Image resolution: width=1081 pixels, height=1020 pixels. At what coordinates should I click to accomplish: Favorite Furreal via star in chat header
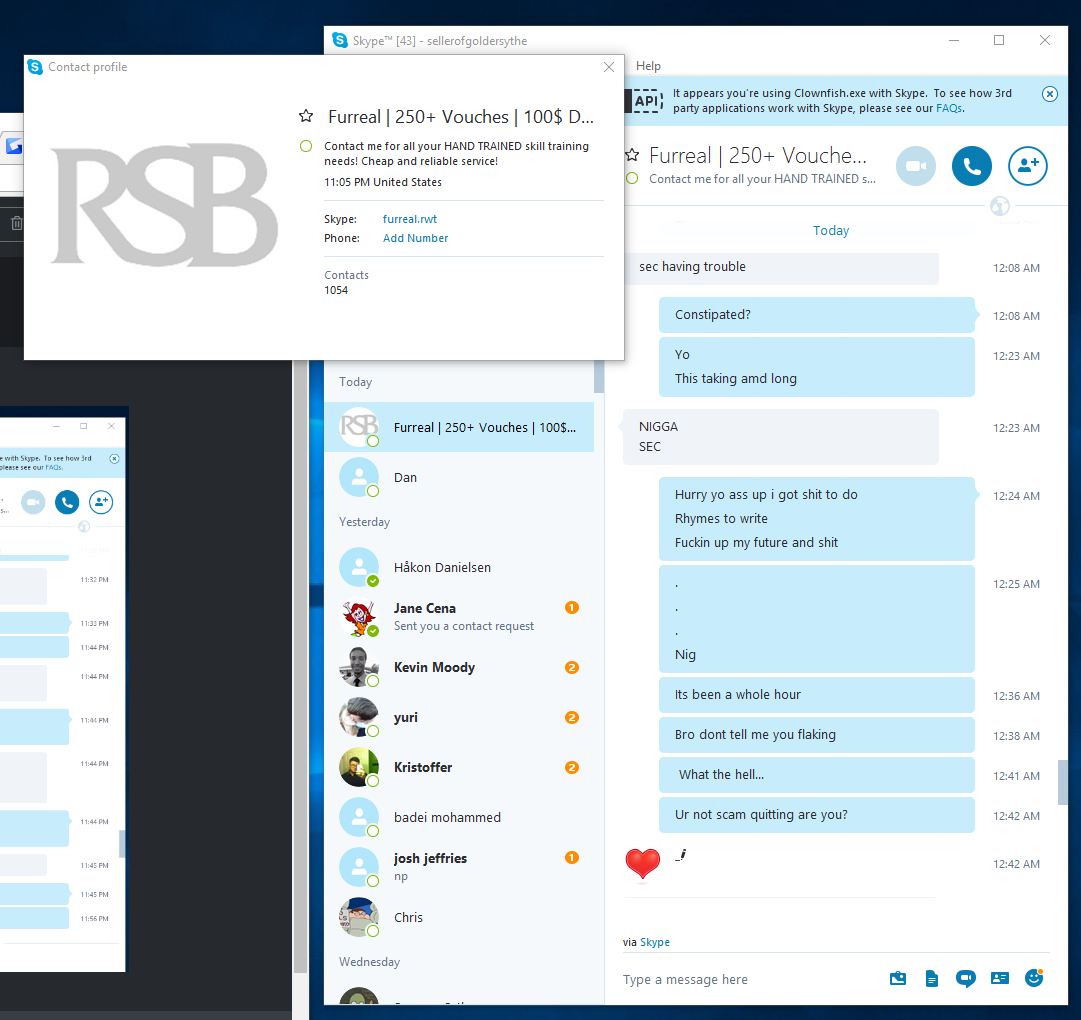(632, 155)
